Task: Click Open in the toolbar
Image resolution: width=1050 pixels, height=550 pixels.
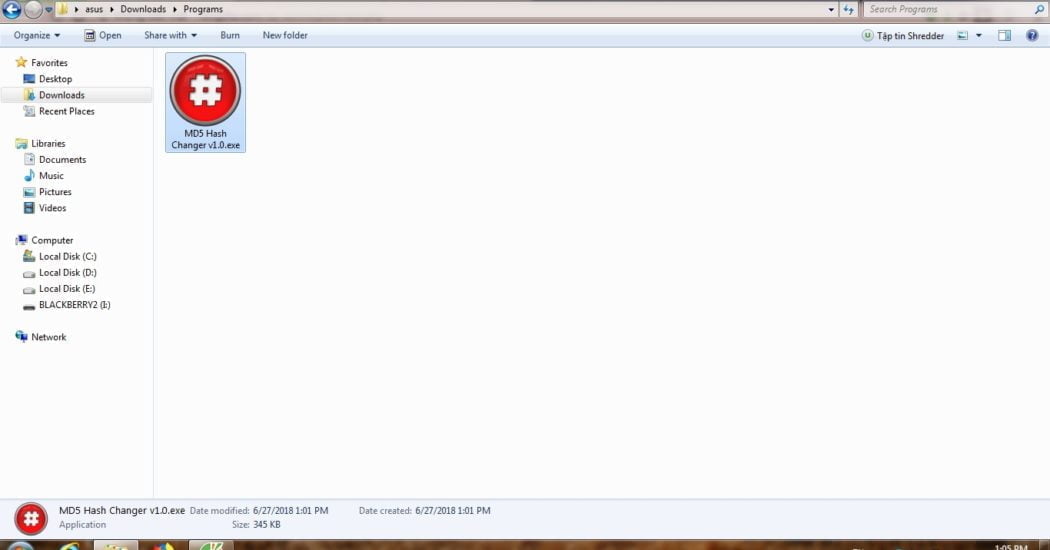Action: tap(102, 36)
